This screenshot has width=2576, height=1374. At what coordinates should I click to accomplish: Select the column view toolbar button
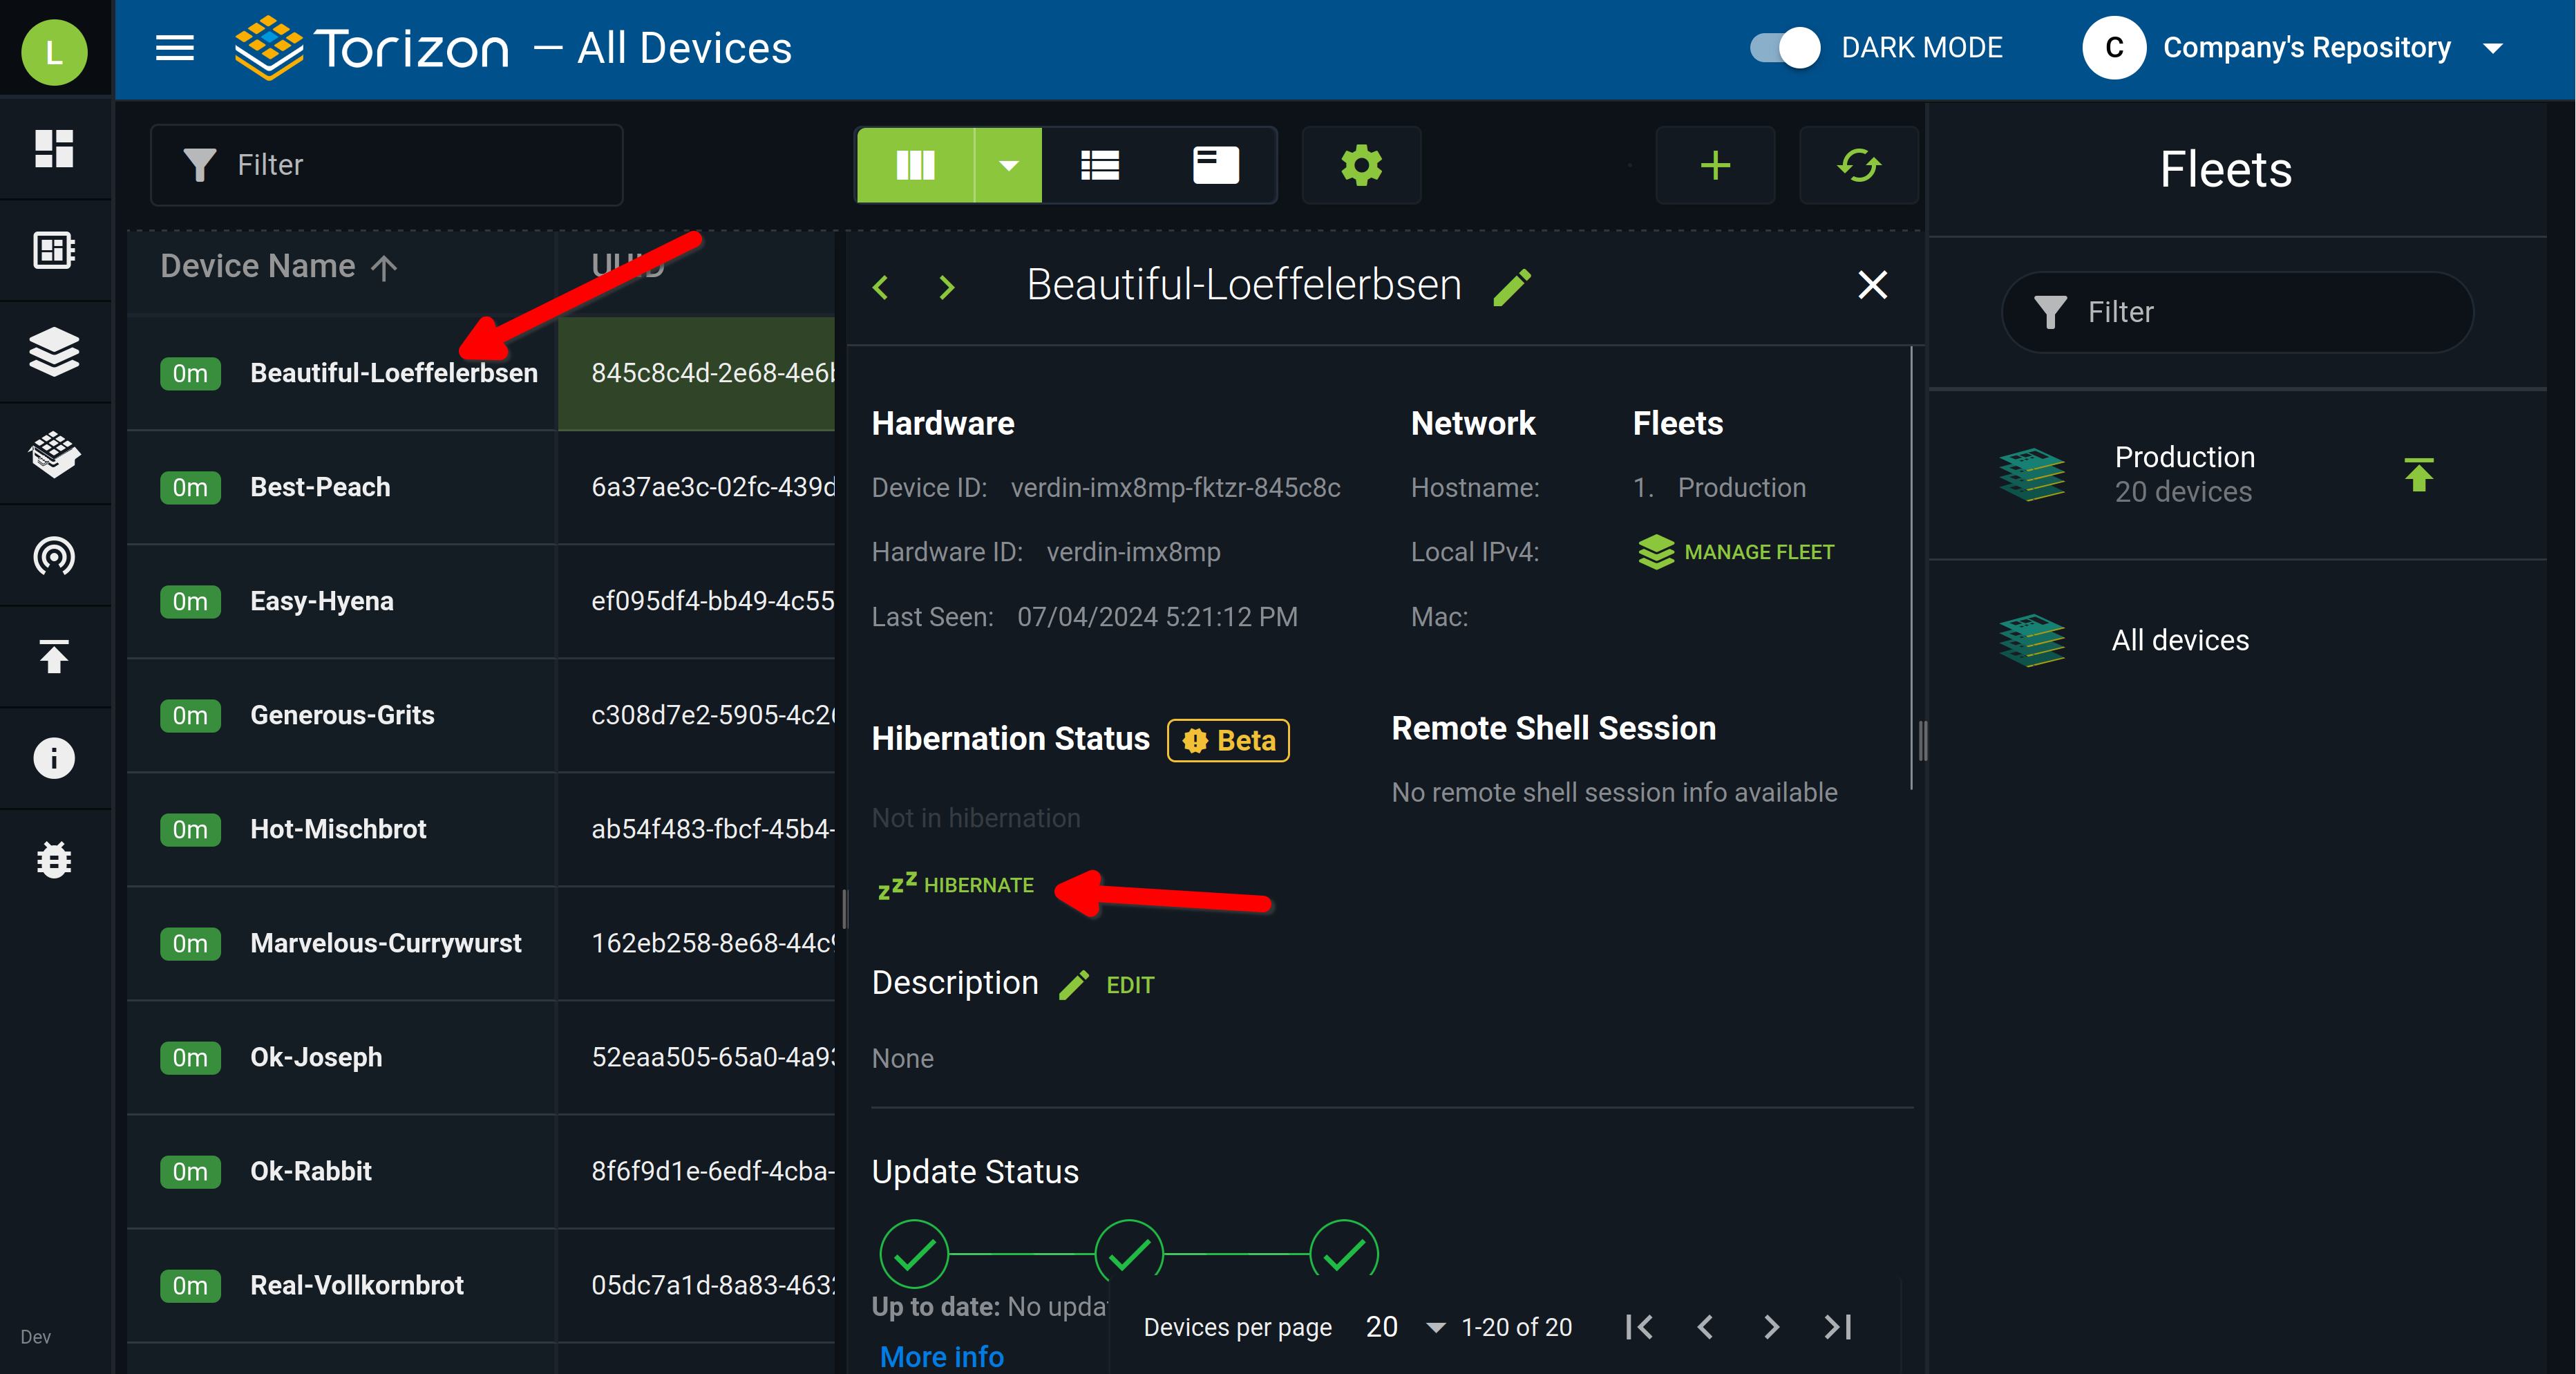[x=915, y=165]
